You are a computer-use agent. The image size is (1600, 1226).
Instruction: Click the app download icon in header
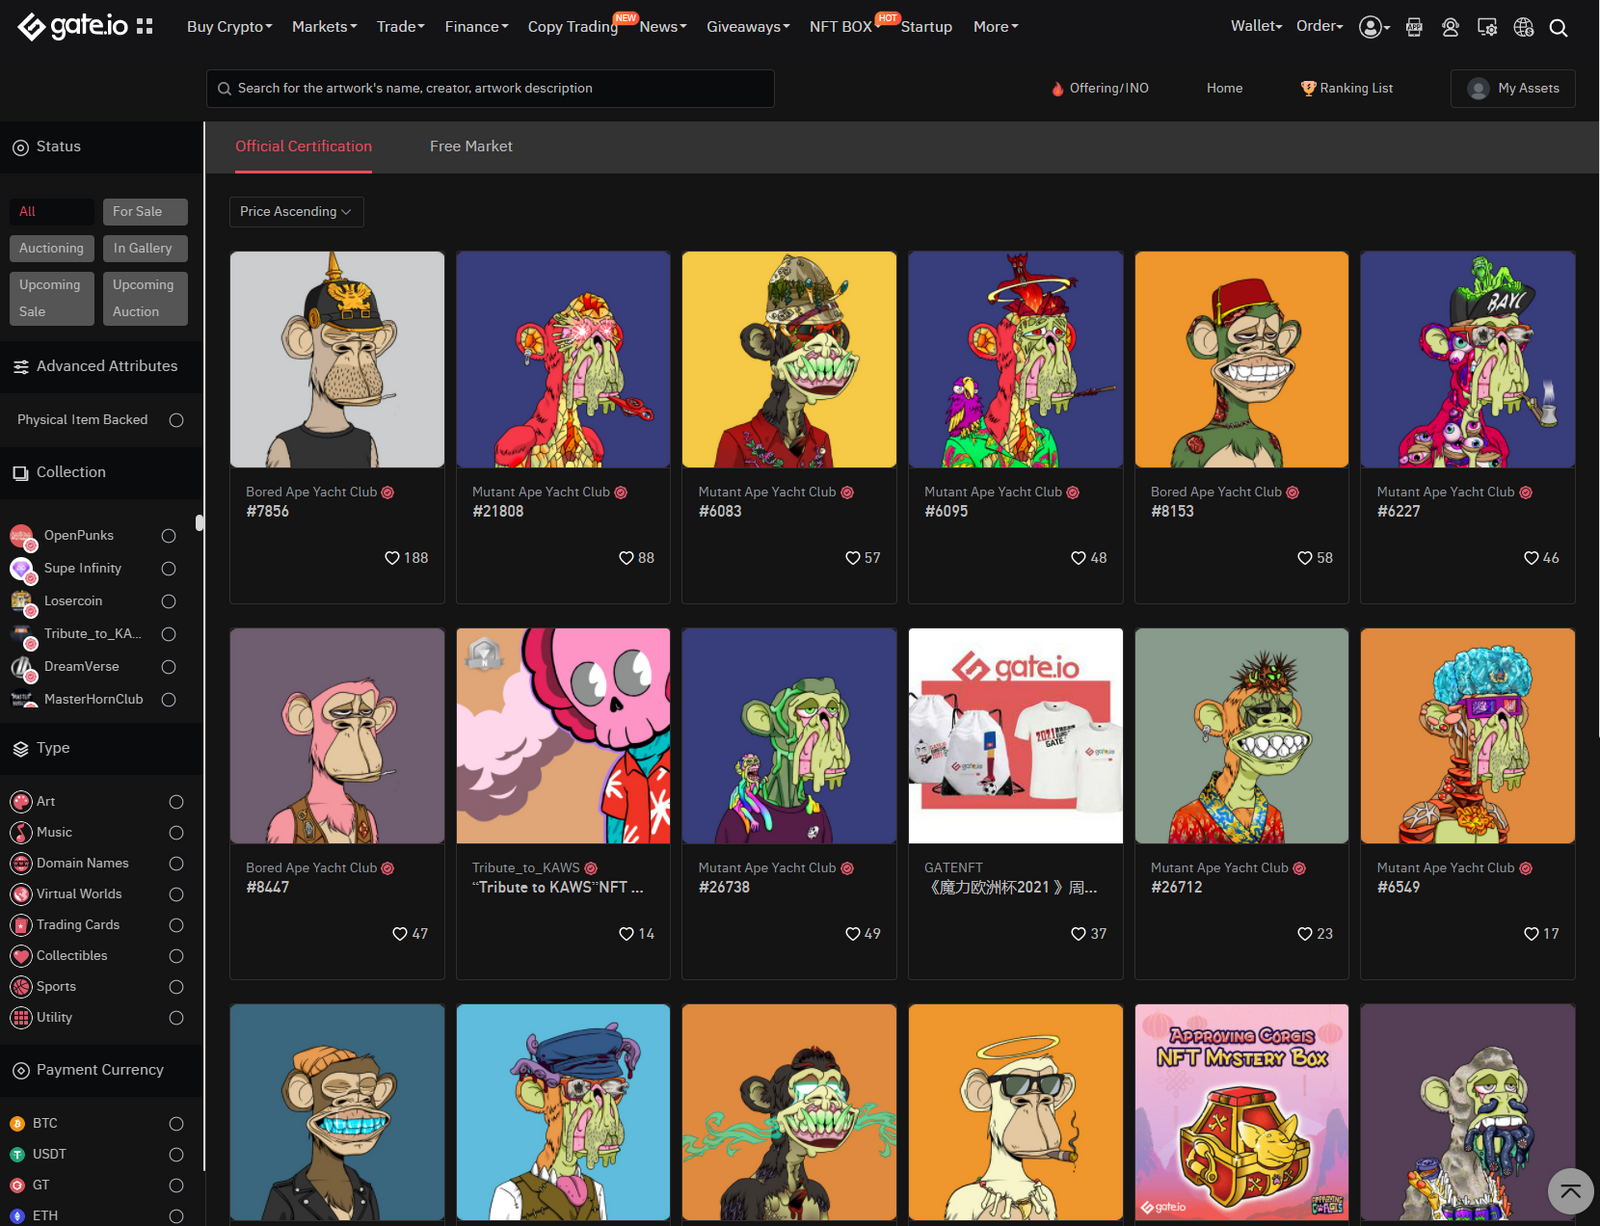(x=1414, y=27)
